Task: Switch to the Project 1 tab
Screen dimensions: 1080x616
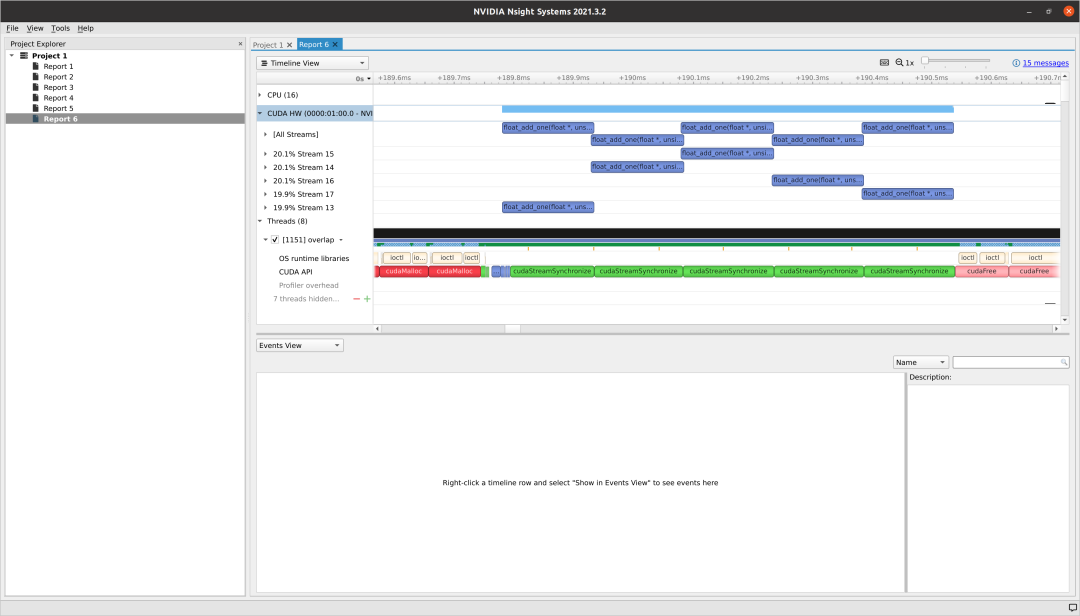Action: pyautogui.click(x=268, y=45)
